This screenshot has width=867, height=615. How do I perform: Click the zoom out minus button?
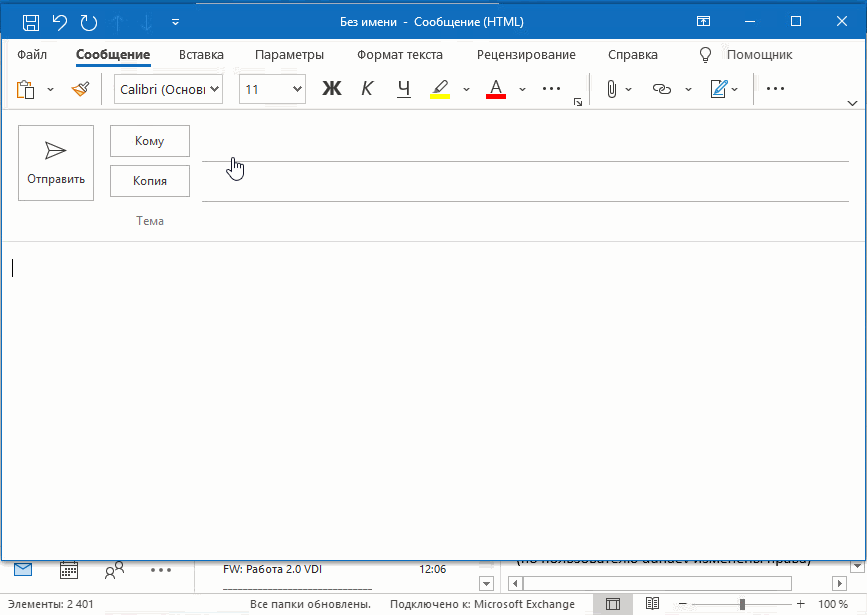click(x=682, y=604)
